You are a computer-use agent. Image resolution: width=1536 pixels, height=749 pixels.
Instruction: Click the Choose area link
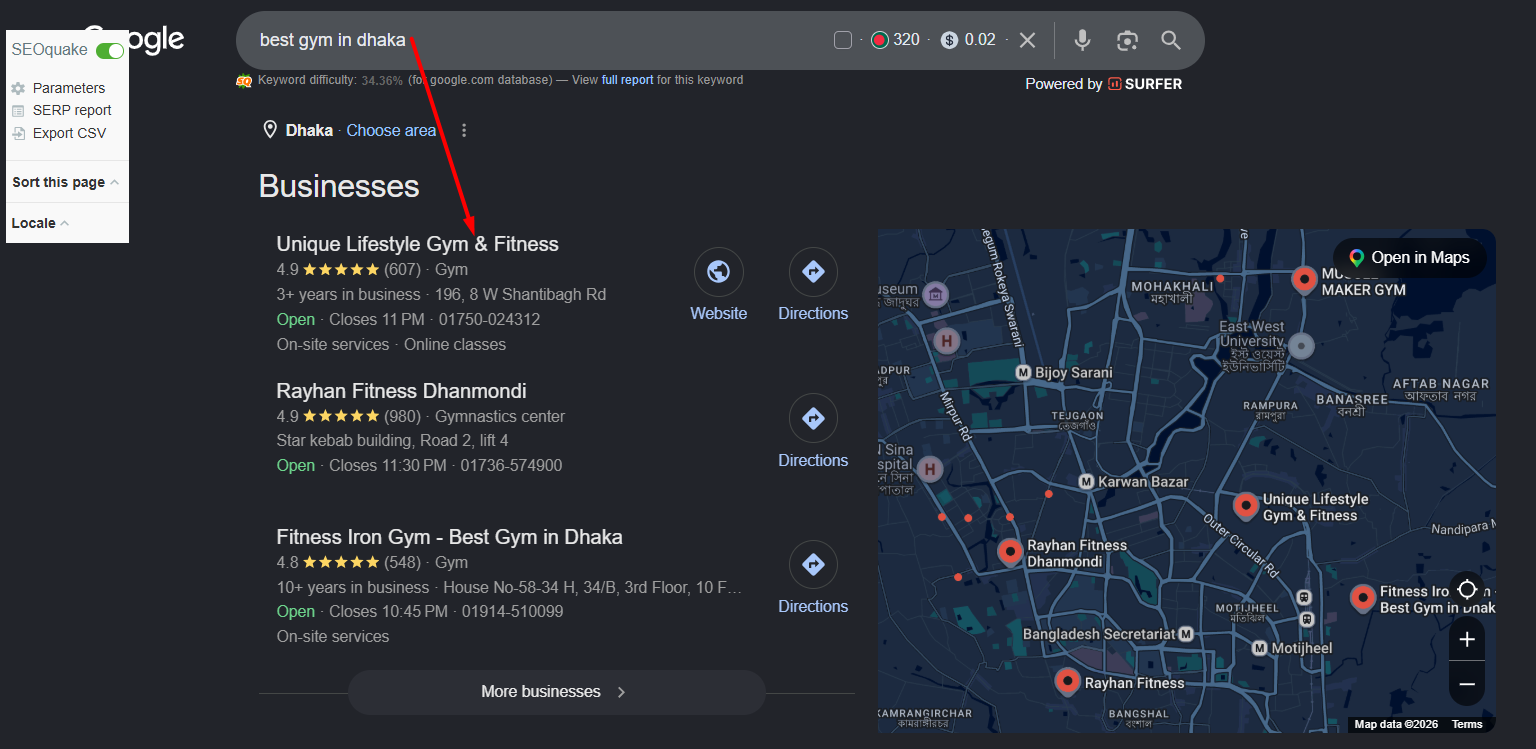point(391,130)
